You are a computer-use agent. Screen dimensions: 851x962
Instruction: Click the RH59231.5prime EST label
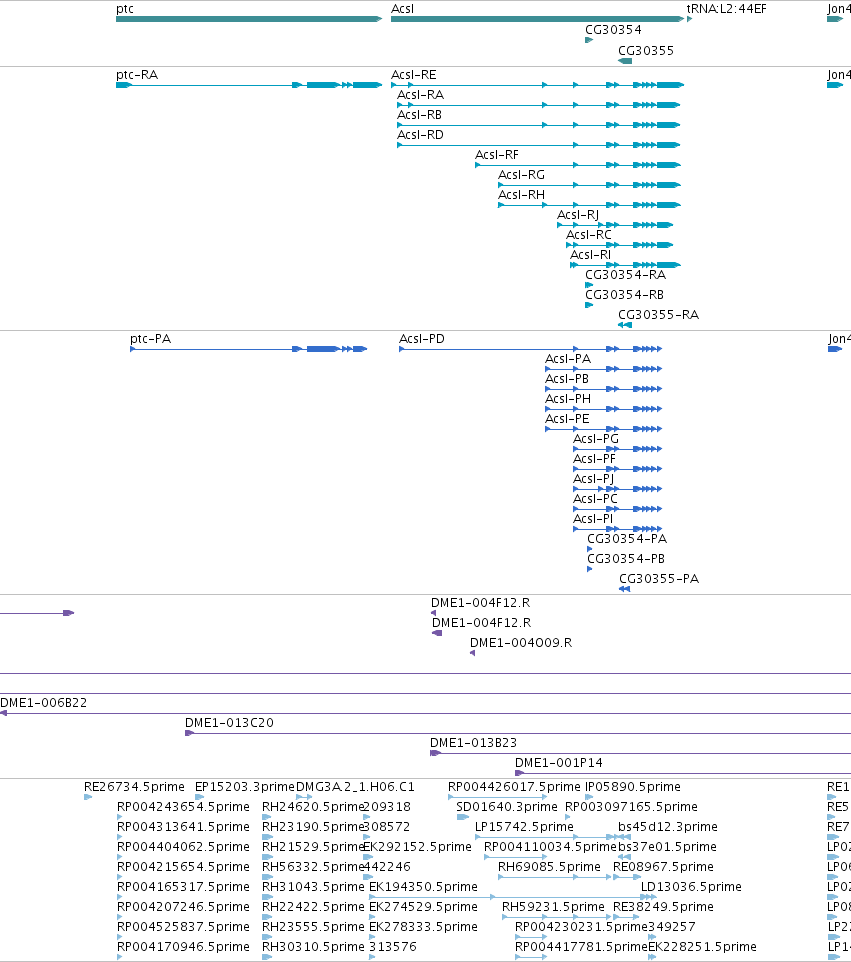click(x=553, y=906)
